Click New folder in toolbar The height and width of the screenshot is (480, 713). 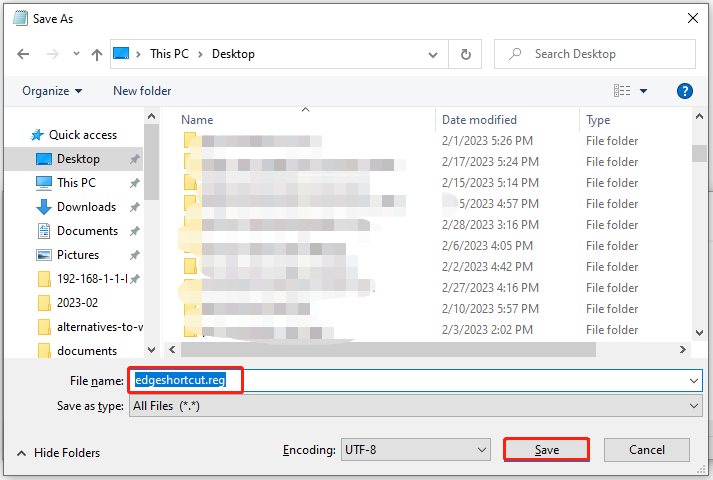point(142,91)
